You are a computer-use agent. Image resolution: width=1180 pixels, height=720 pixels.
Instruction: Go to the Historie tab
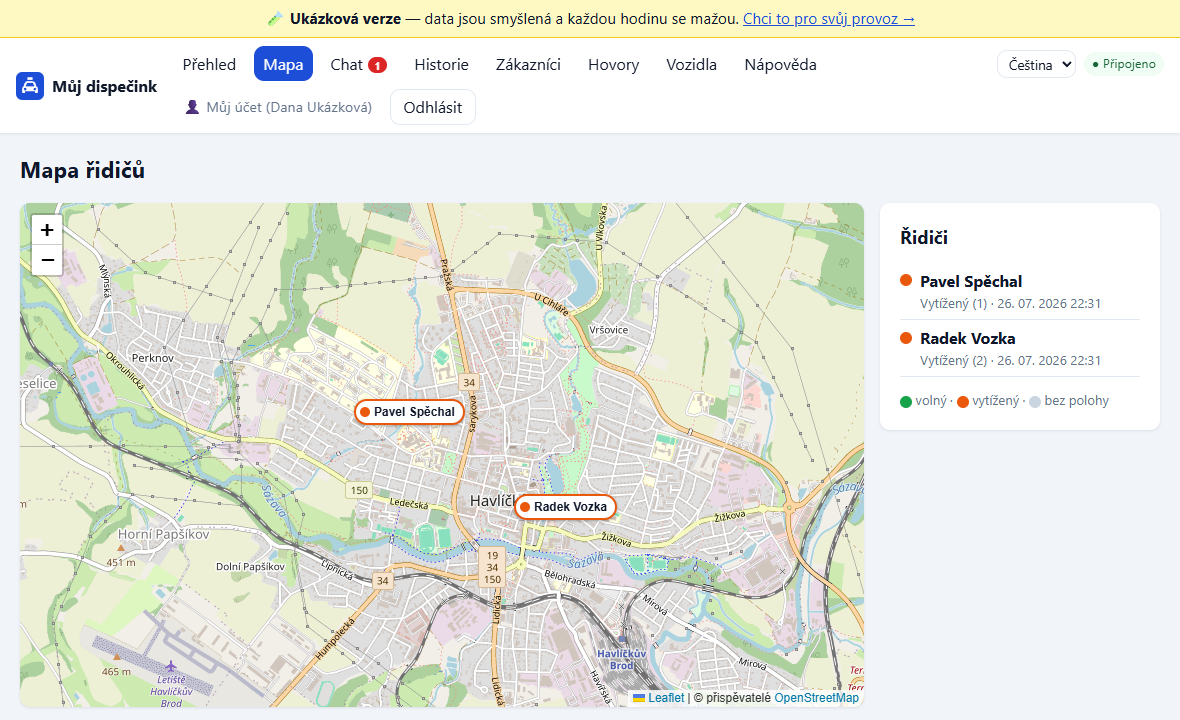[441, 65]
